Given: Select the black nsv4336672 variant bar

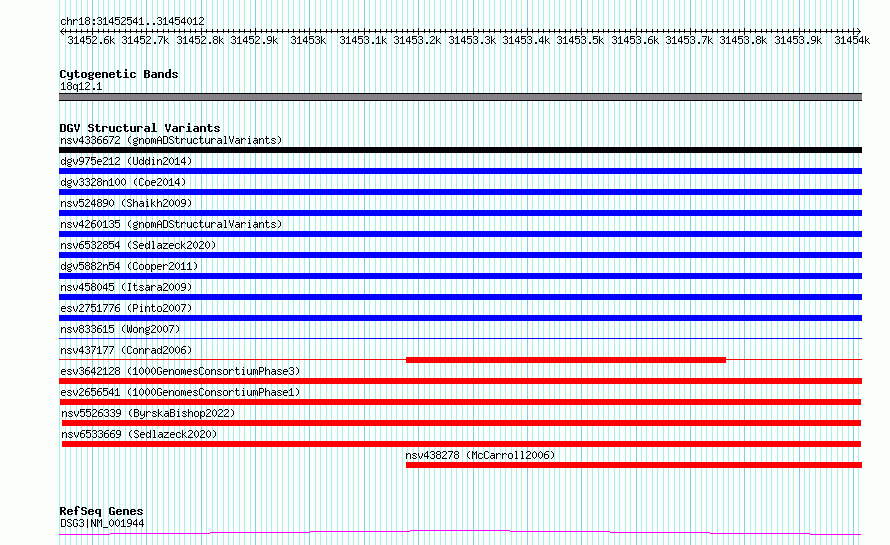Looking at the screenshot, I should tap(460, 150).
